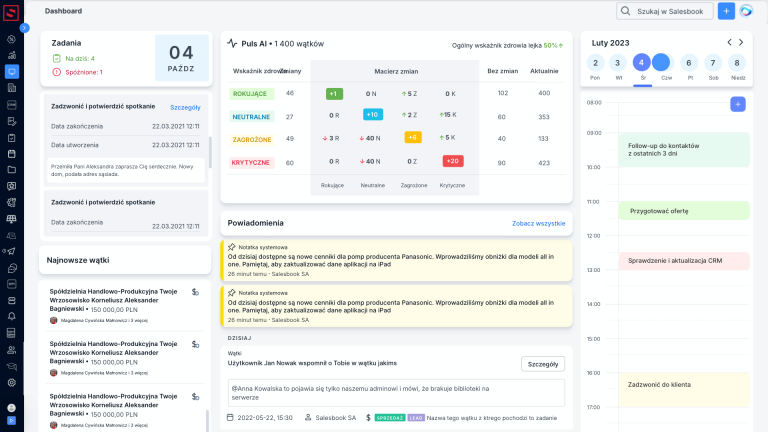This screenshot has height=432, width=768.
Task: Click the Salesbook logo in the sidebar
Action: click(x=11, y=11)
